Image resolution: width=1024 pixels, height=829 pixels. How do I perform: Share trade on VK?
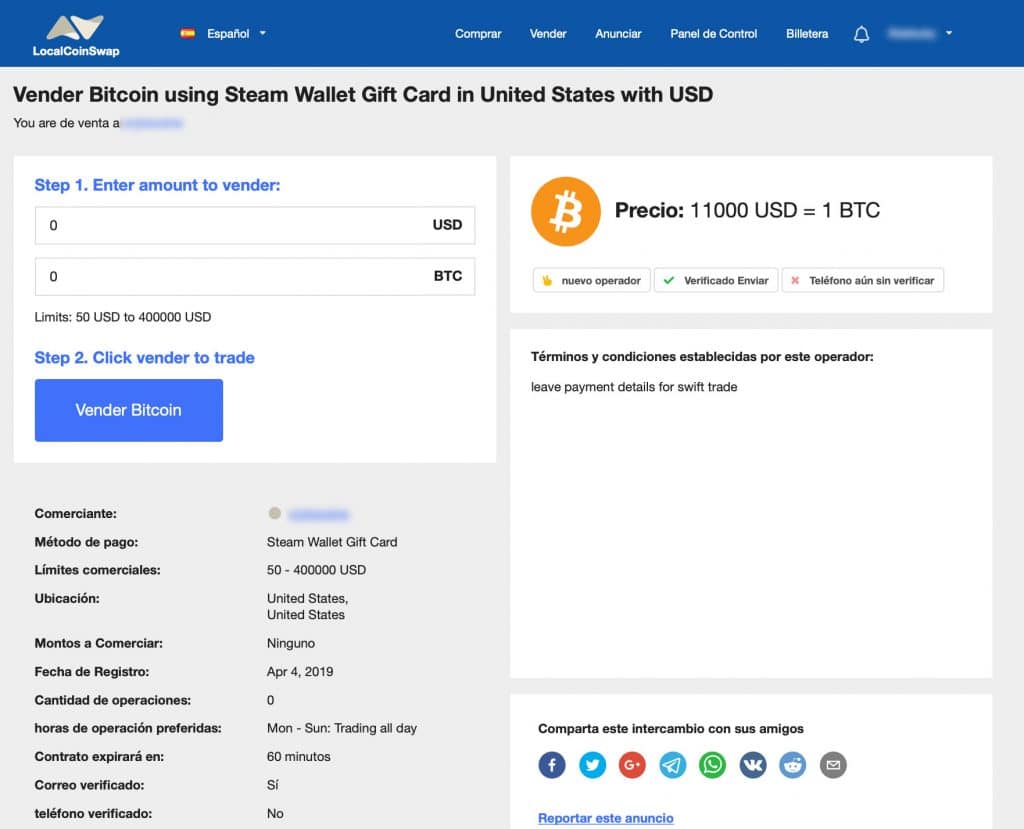coord(753,765)
